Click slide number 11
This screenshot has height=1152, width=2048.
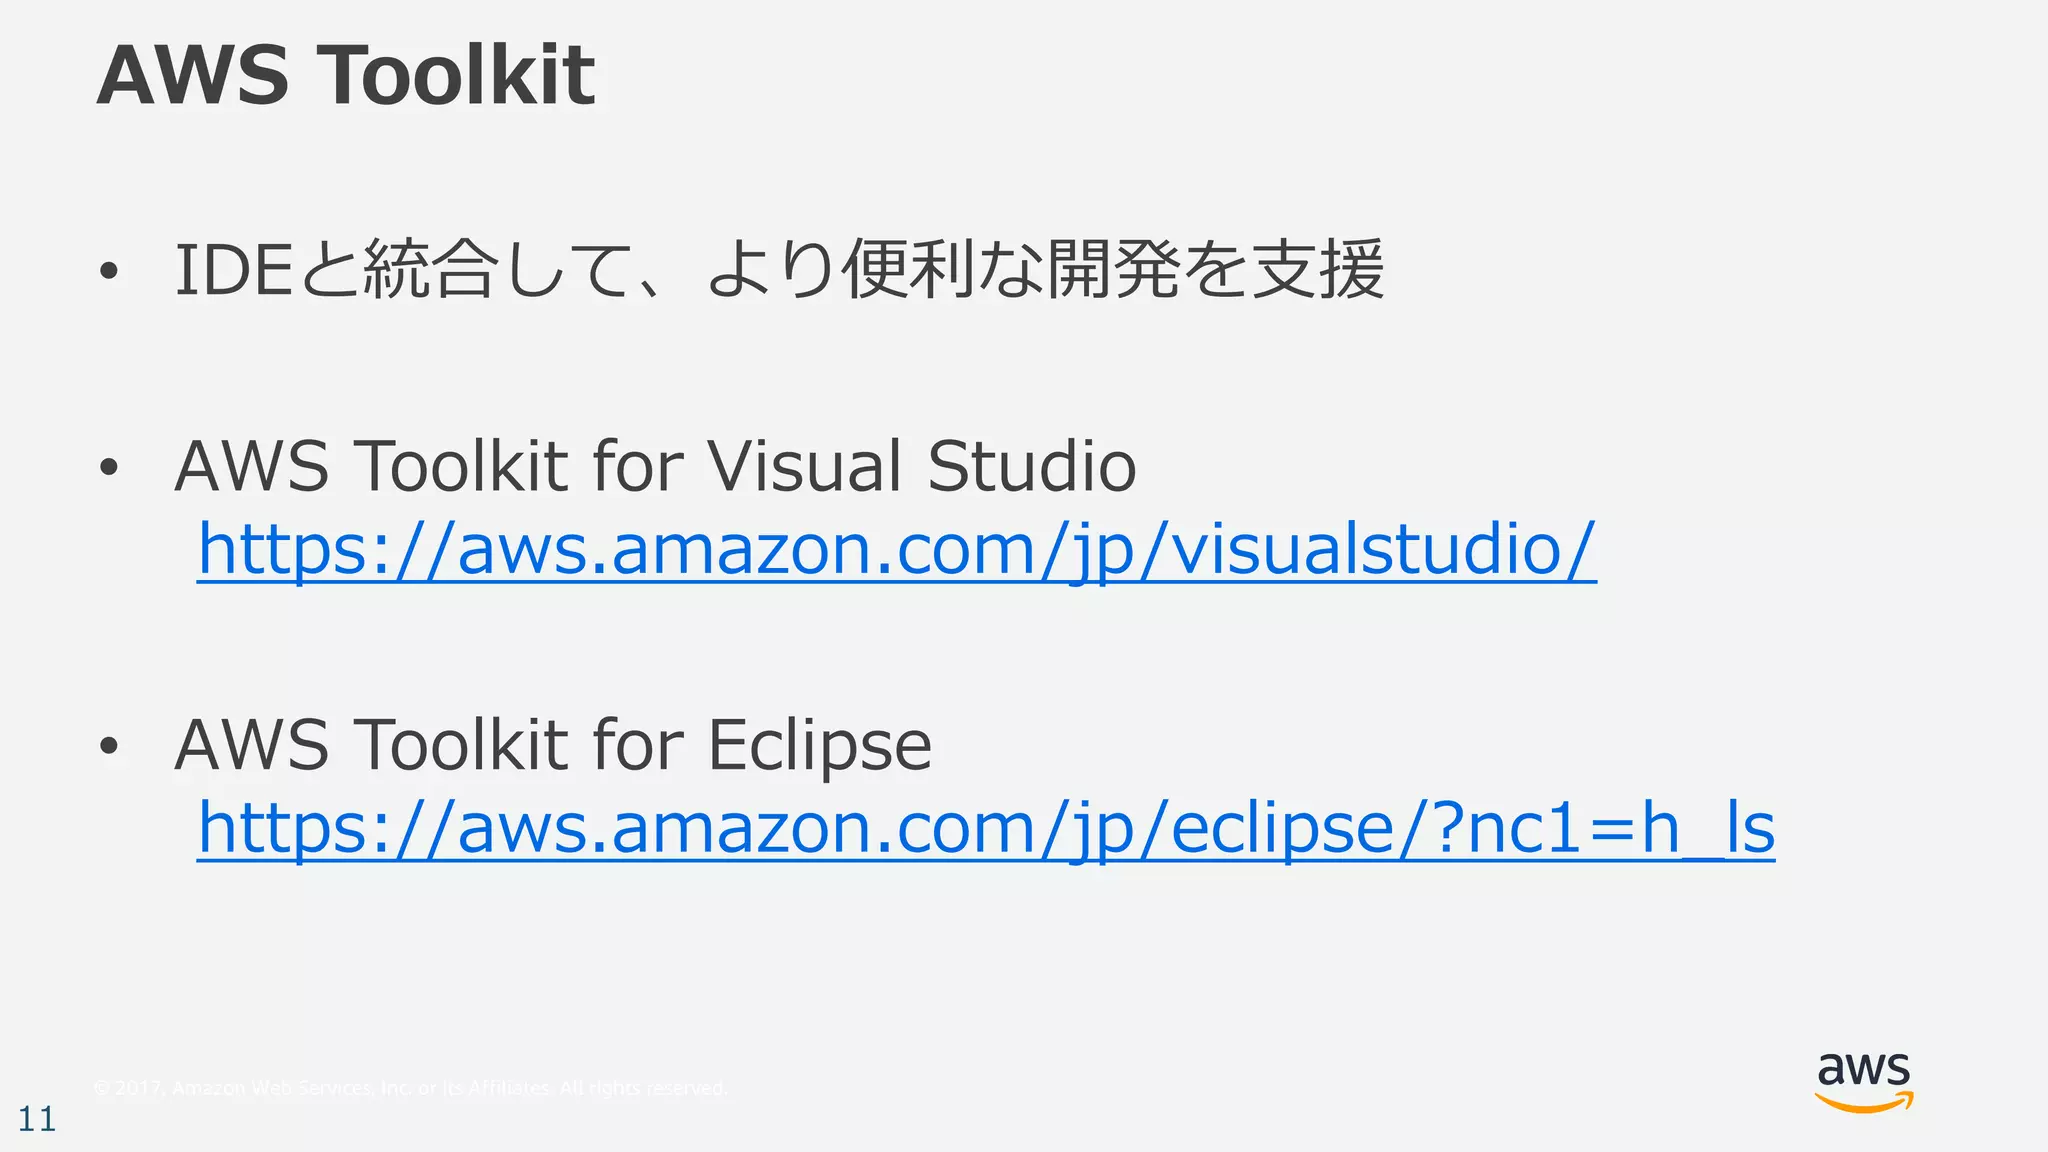point(37,1119)
